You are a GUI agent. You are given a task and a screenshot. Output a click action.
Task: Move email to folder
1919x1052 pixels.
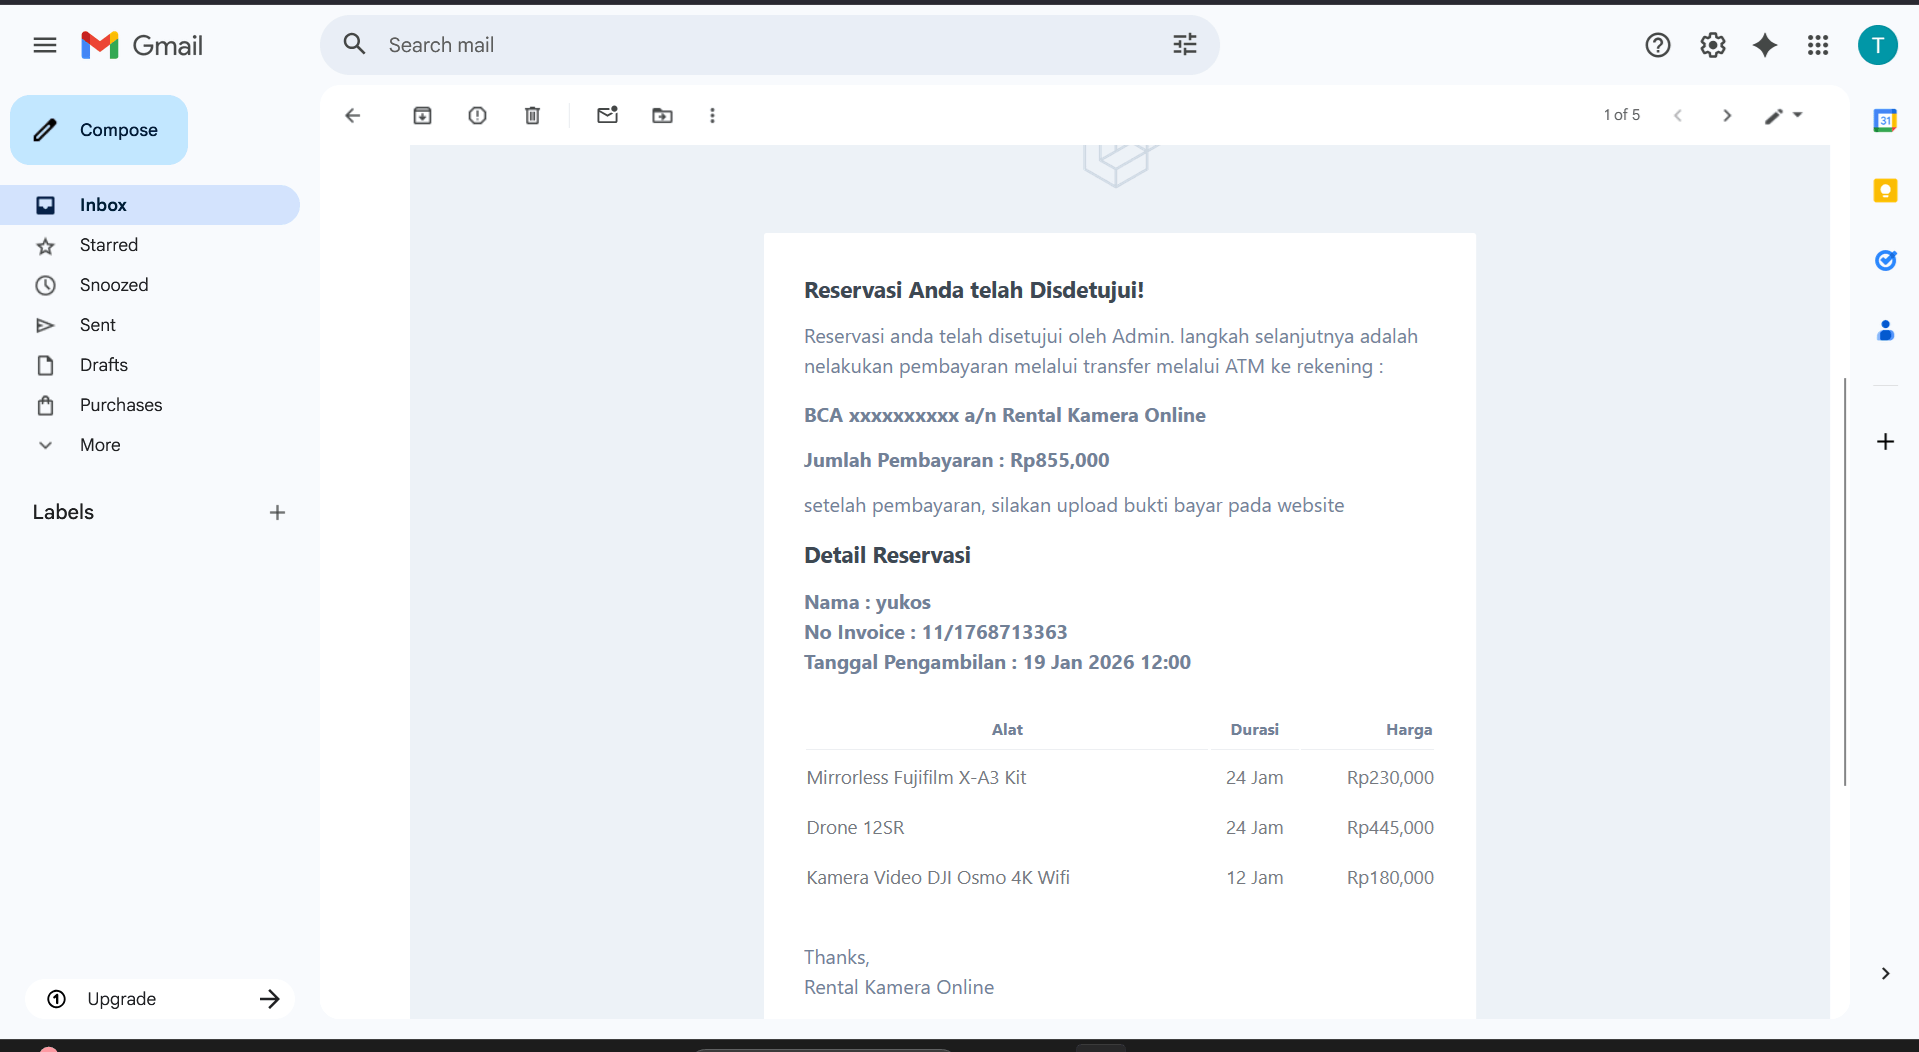[662, 116]
